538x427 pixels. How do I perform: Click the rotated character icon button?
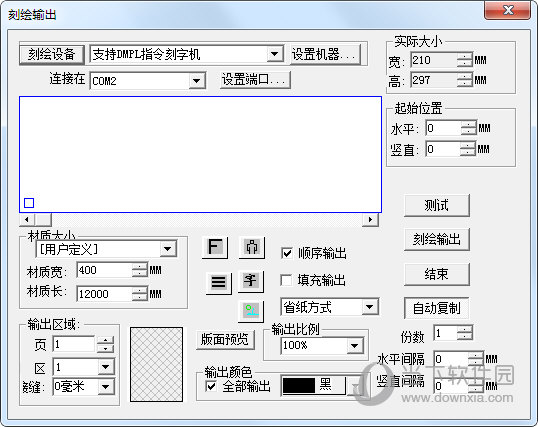click(251, 281)
